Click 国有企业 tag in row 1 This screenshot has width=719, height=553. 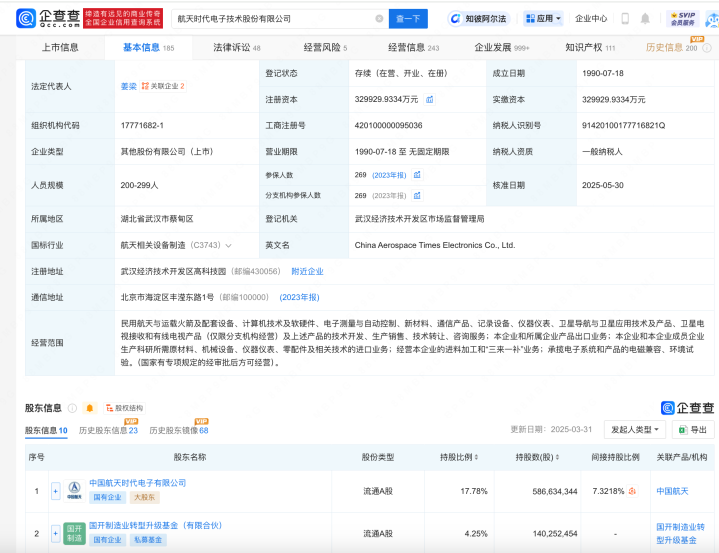(x=107, y=497)
